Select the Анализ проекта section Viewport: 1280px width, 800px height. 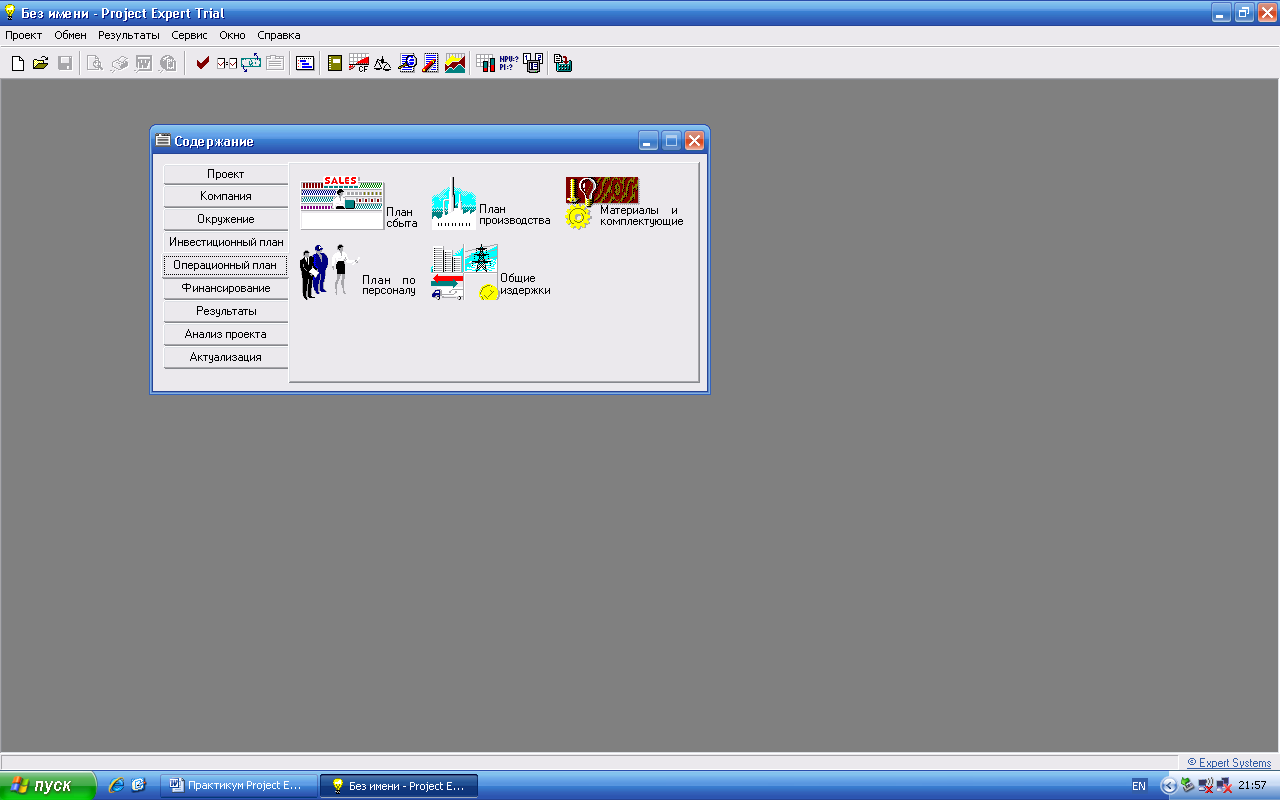[226, 334]
